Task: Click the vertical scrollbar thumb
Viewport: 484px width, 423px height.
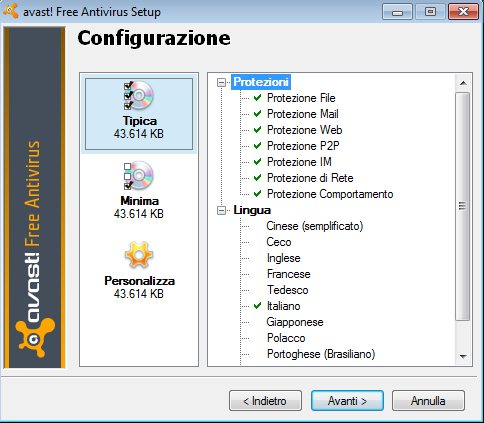Action: (x=462, y=206)
